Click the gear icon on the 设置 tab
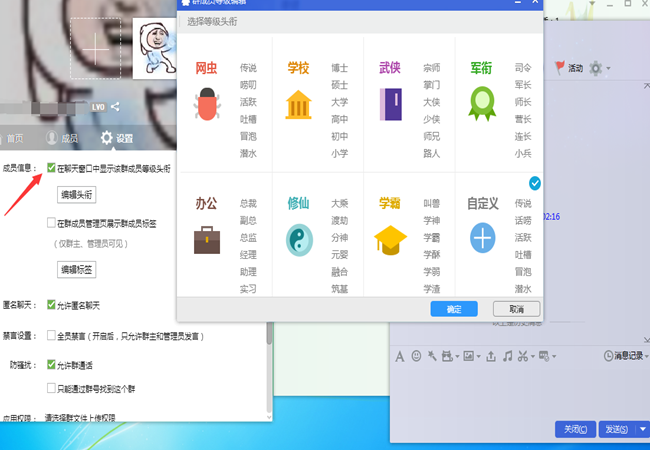 [x=107, y=138]
